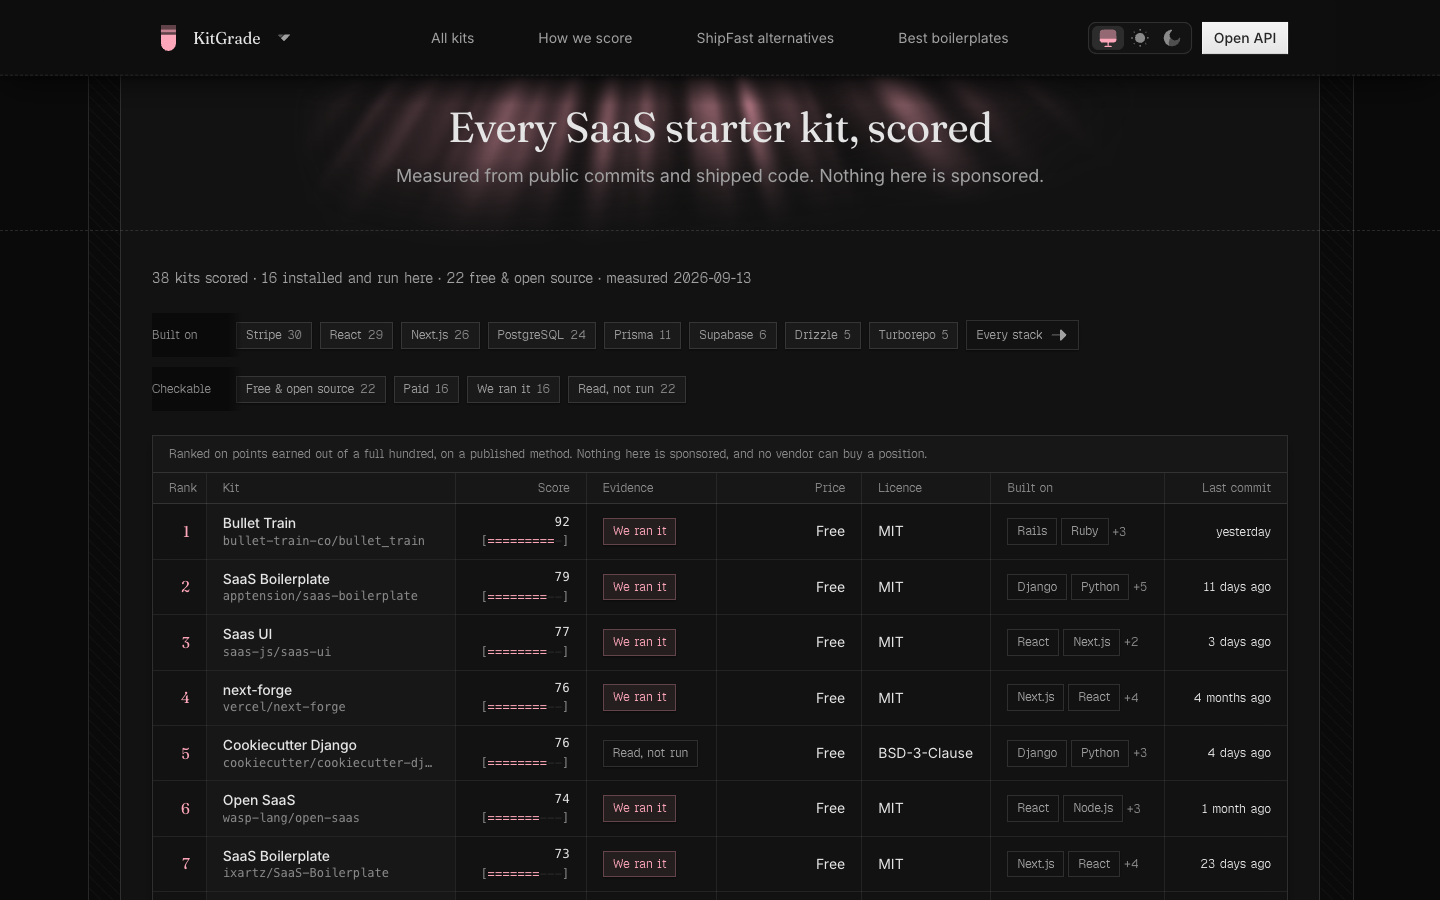Expand the +2 tags on Saas UI
Viewport: 1440px width, 900px height.
1131,642
